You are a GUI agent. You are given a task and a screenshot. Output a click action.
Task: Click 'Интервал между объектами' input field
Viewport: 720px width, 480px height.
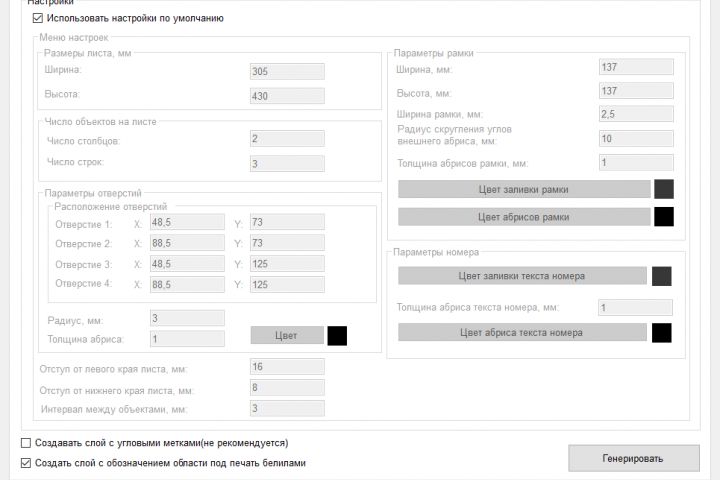click(x=287, y=408)
